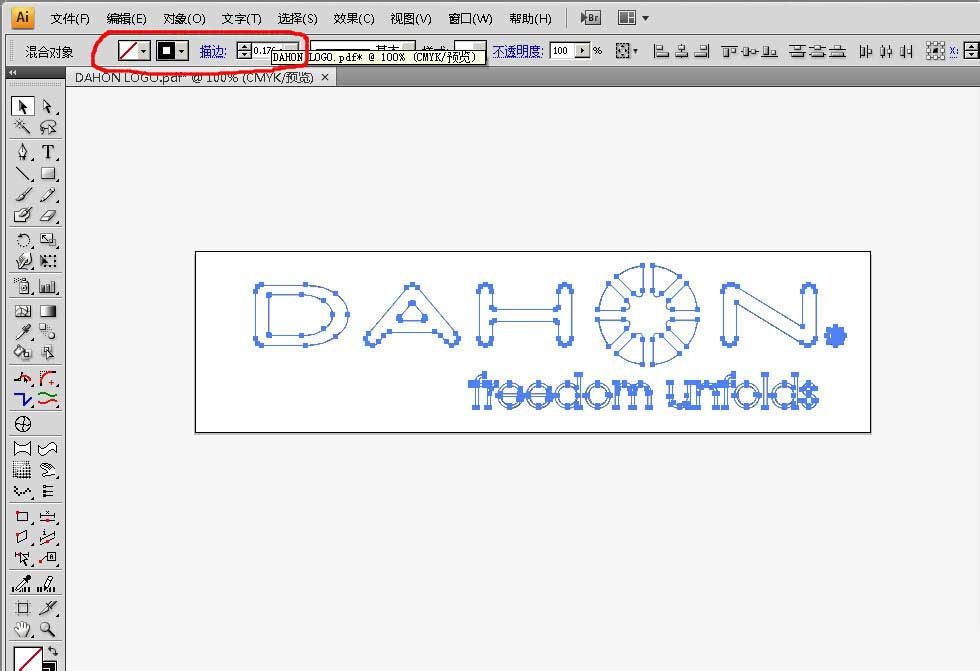The width and height of the screenshot is (980, 671).
Task: Open the 对象(O) menu
Action: tap(184, 19)
